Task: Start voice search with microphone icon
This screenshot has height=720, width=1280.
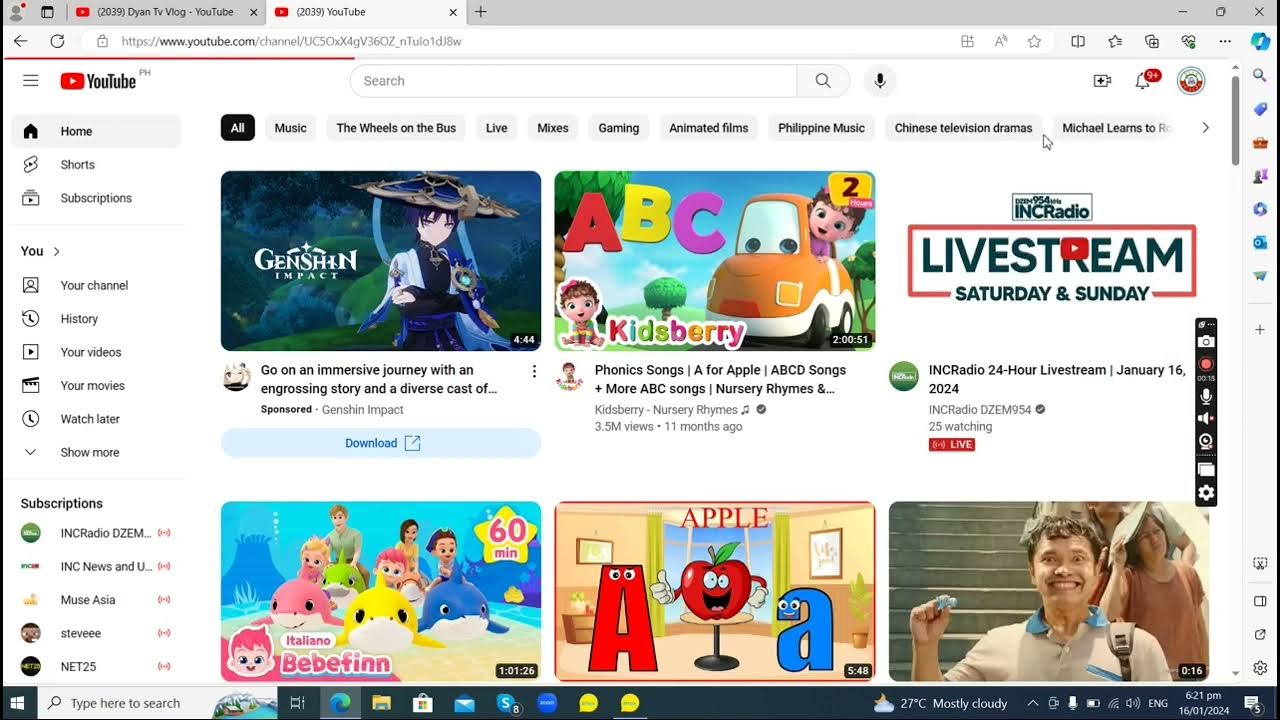Action: click(x=880, y=81)
